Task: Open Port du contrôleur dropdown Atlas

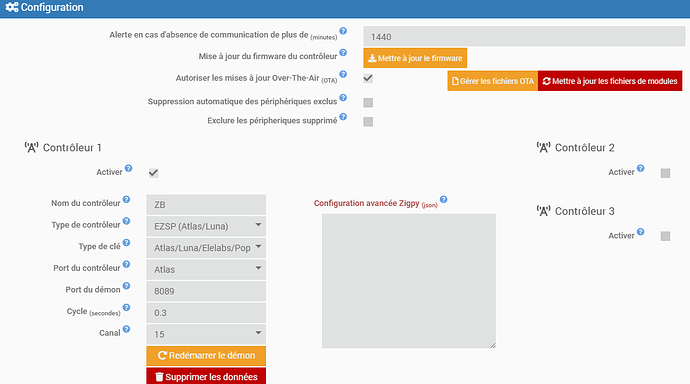Action: [x=206, y=269]
